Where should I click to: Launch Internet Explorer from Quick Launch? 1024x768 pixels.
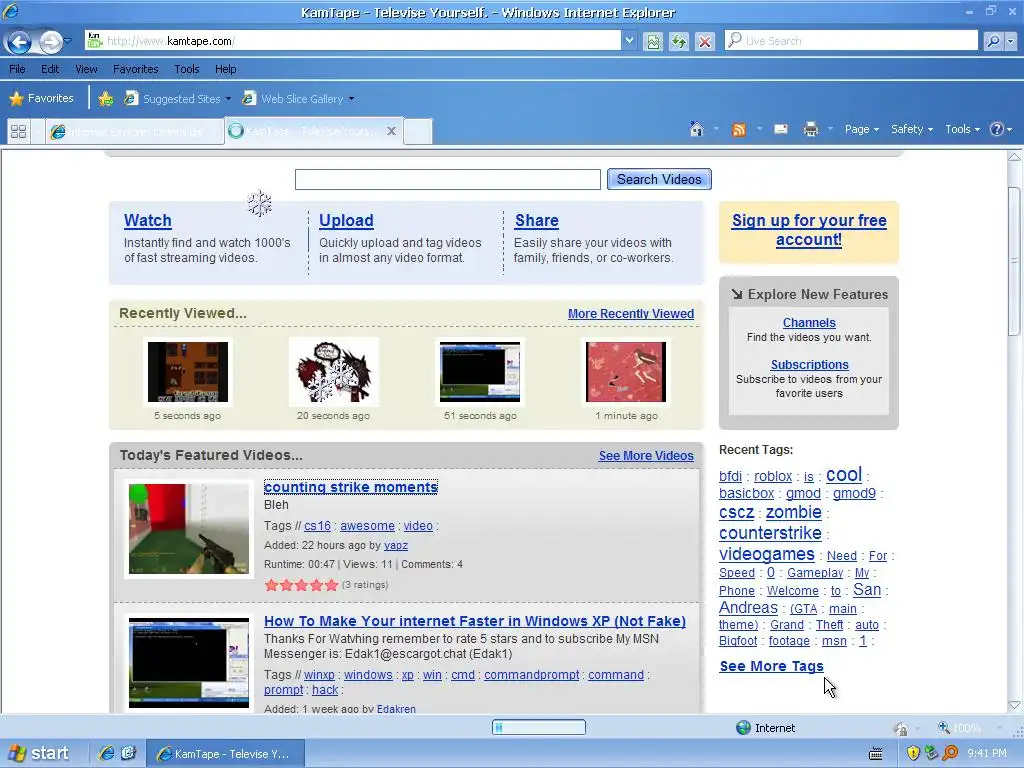coord(106,754)
